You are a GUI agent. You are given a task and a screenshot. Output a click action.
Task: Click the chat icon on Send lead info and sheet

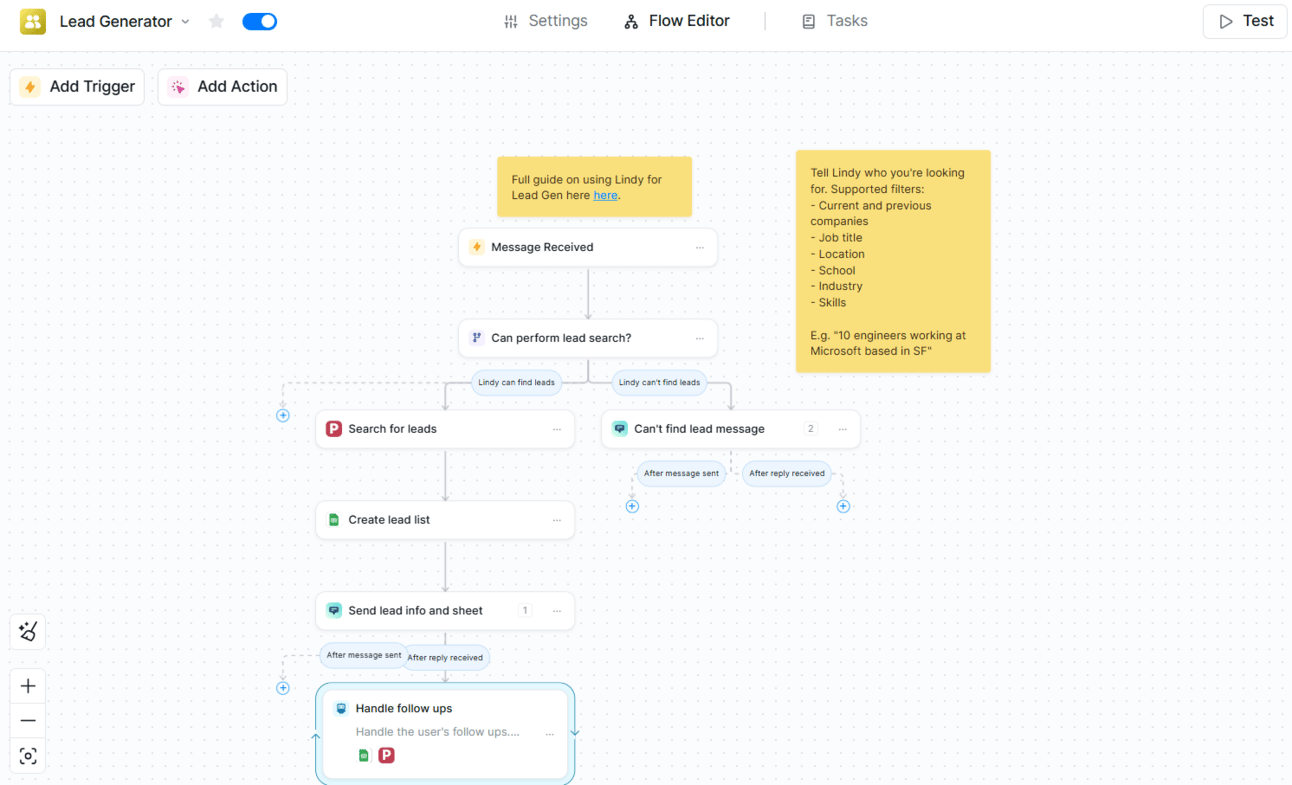334,611
